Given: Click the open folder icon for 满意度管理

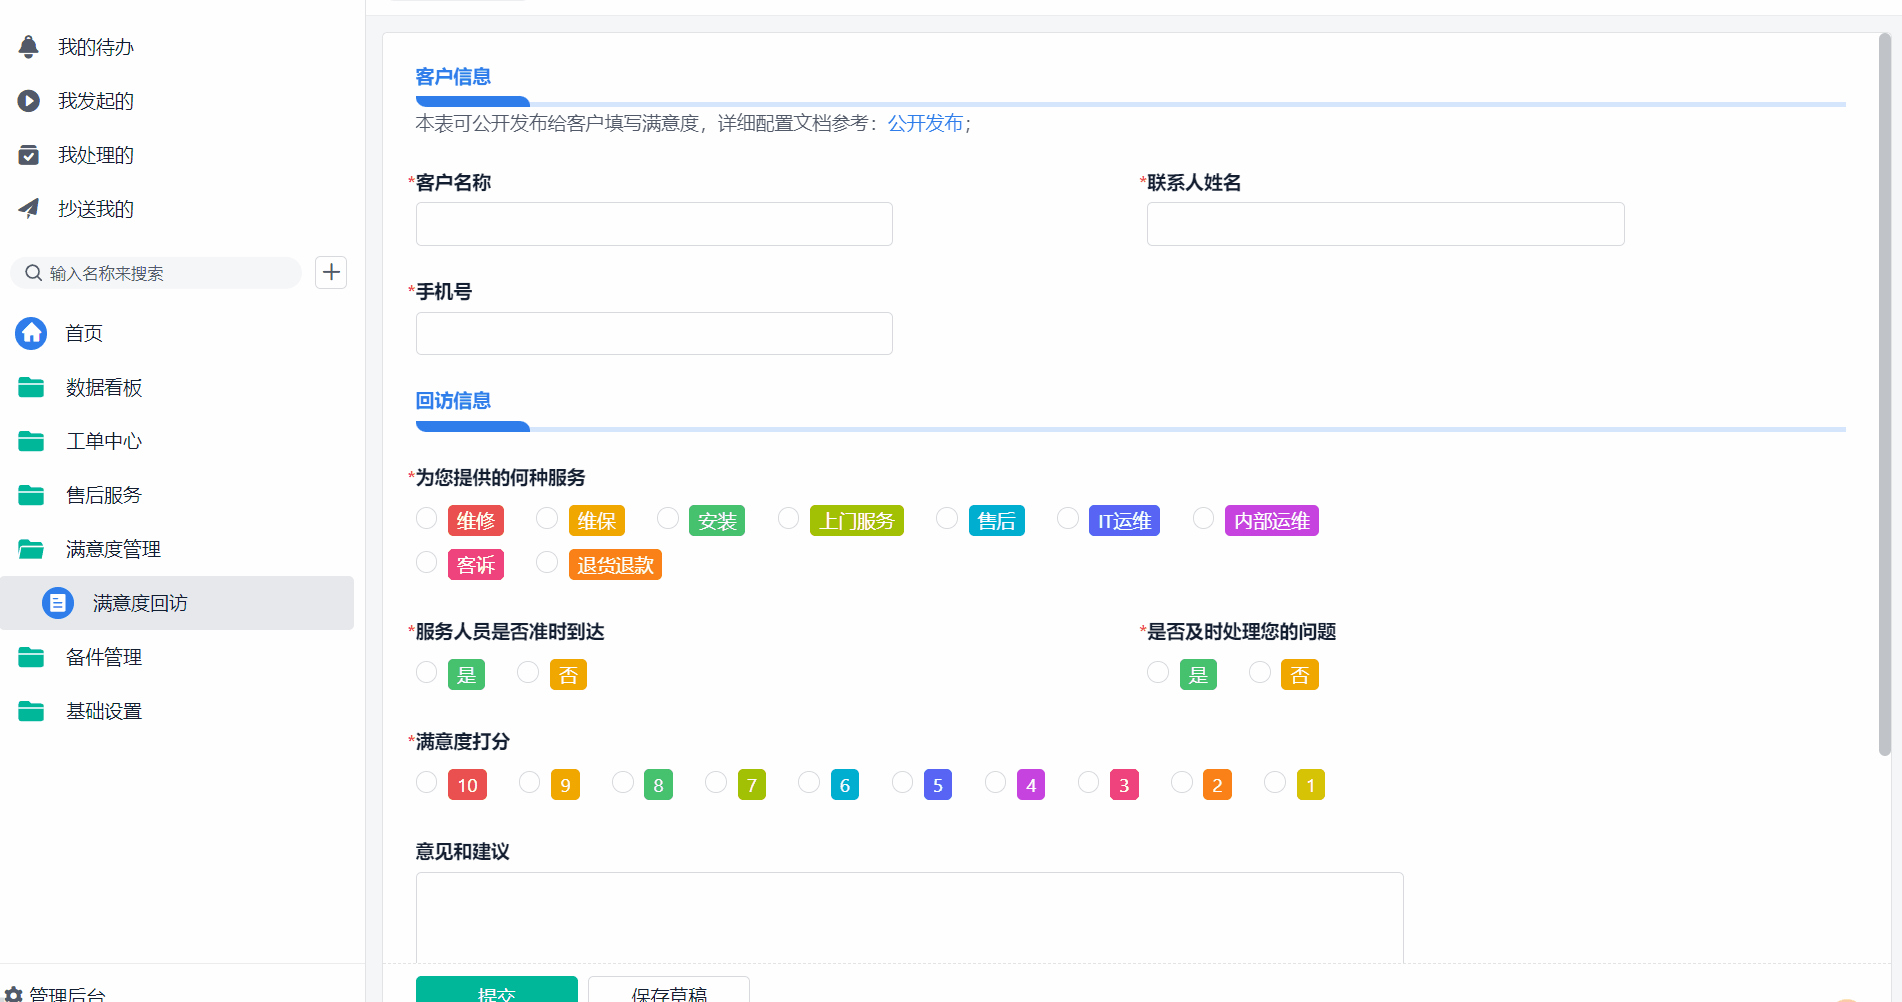Looking at the screenshot, I should (31, 549).
